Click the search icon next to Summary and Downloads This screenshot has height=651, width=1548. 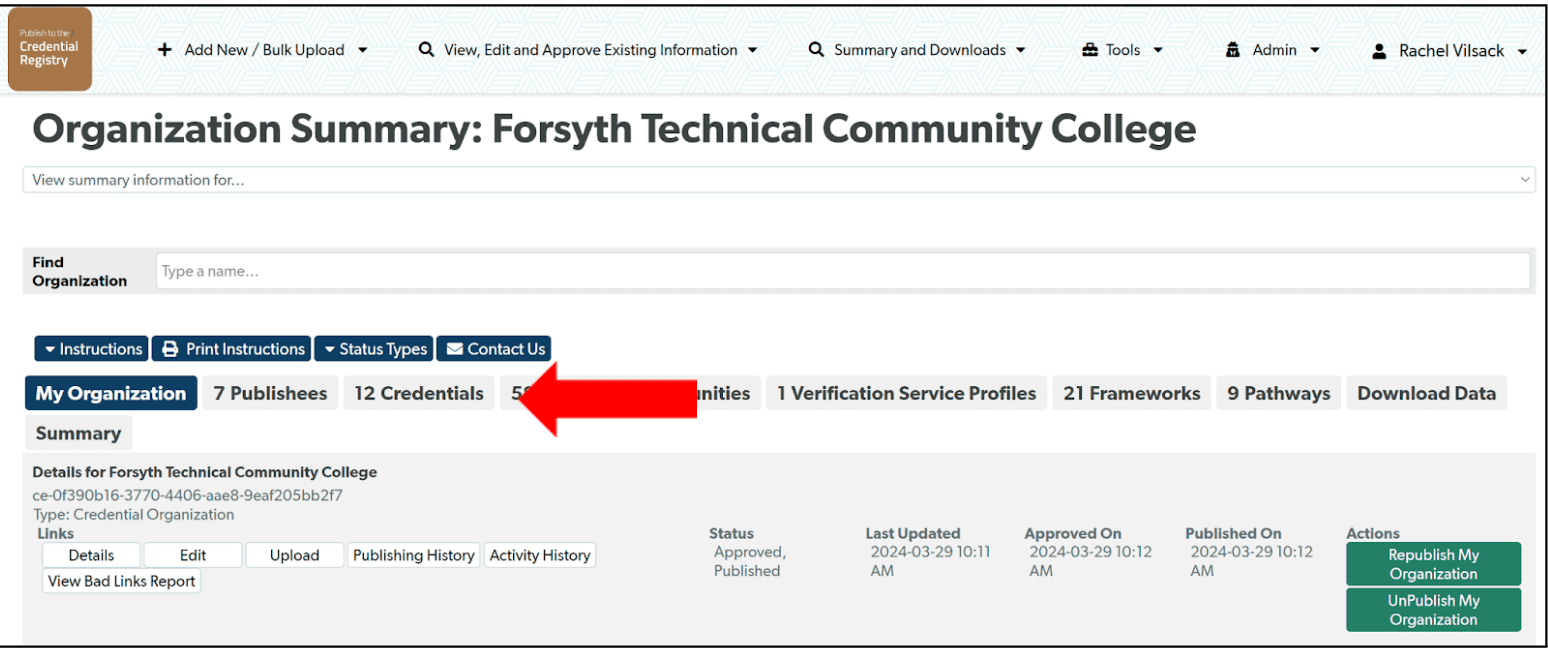tap(815, 49)
